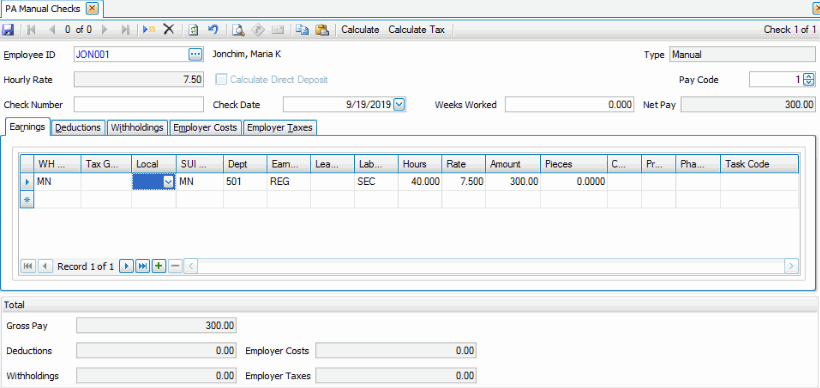
Task: Click grid last-record navigator button
Action: point(142,266)
